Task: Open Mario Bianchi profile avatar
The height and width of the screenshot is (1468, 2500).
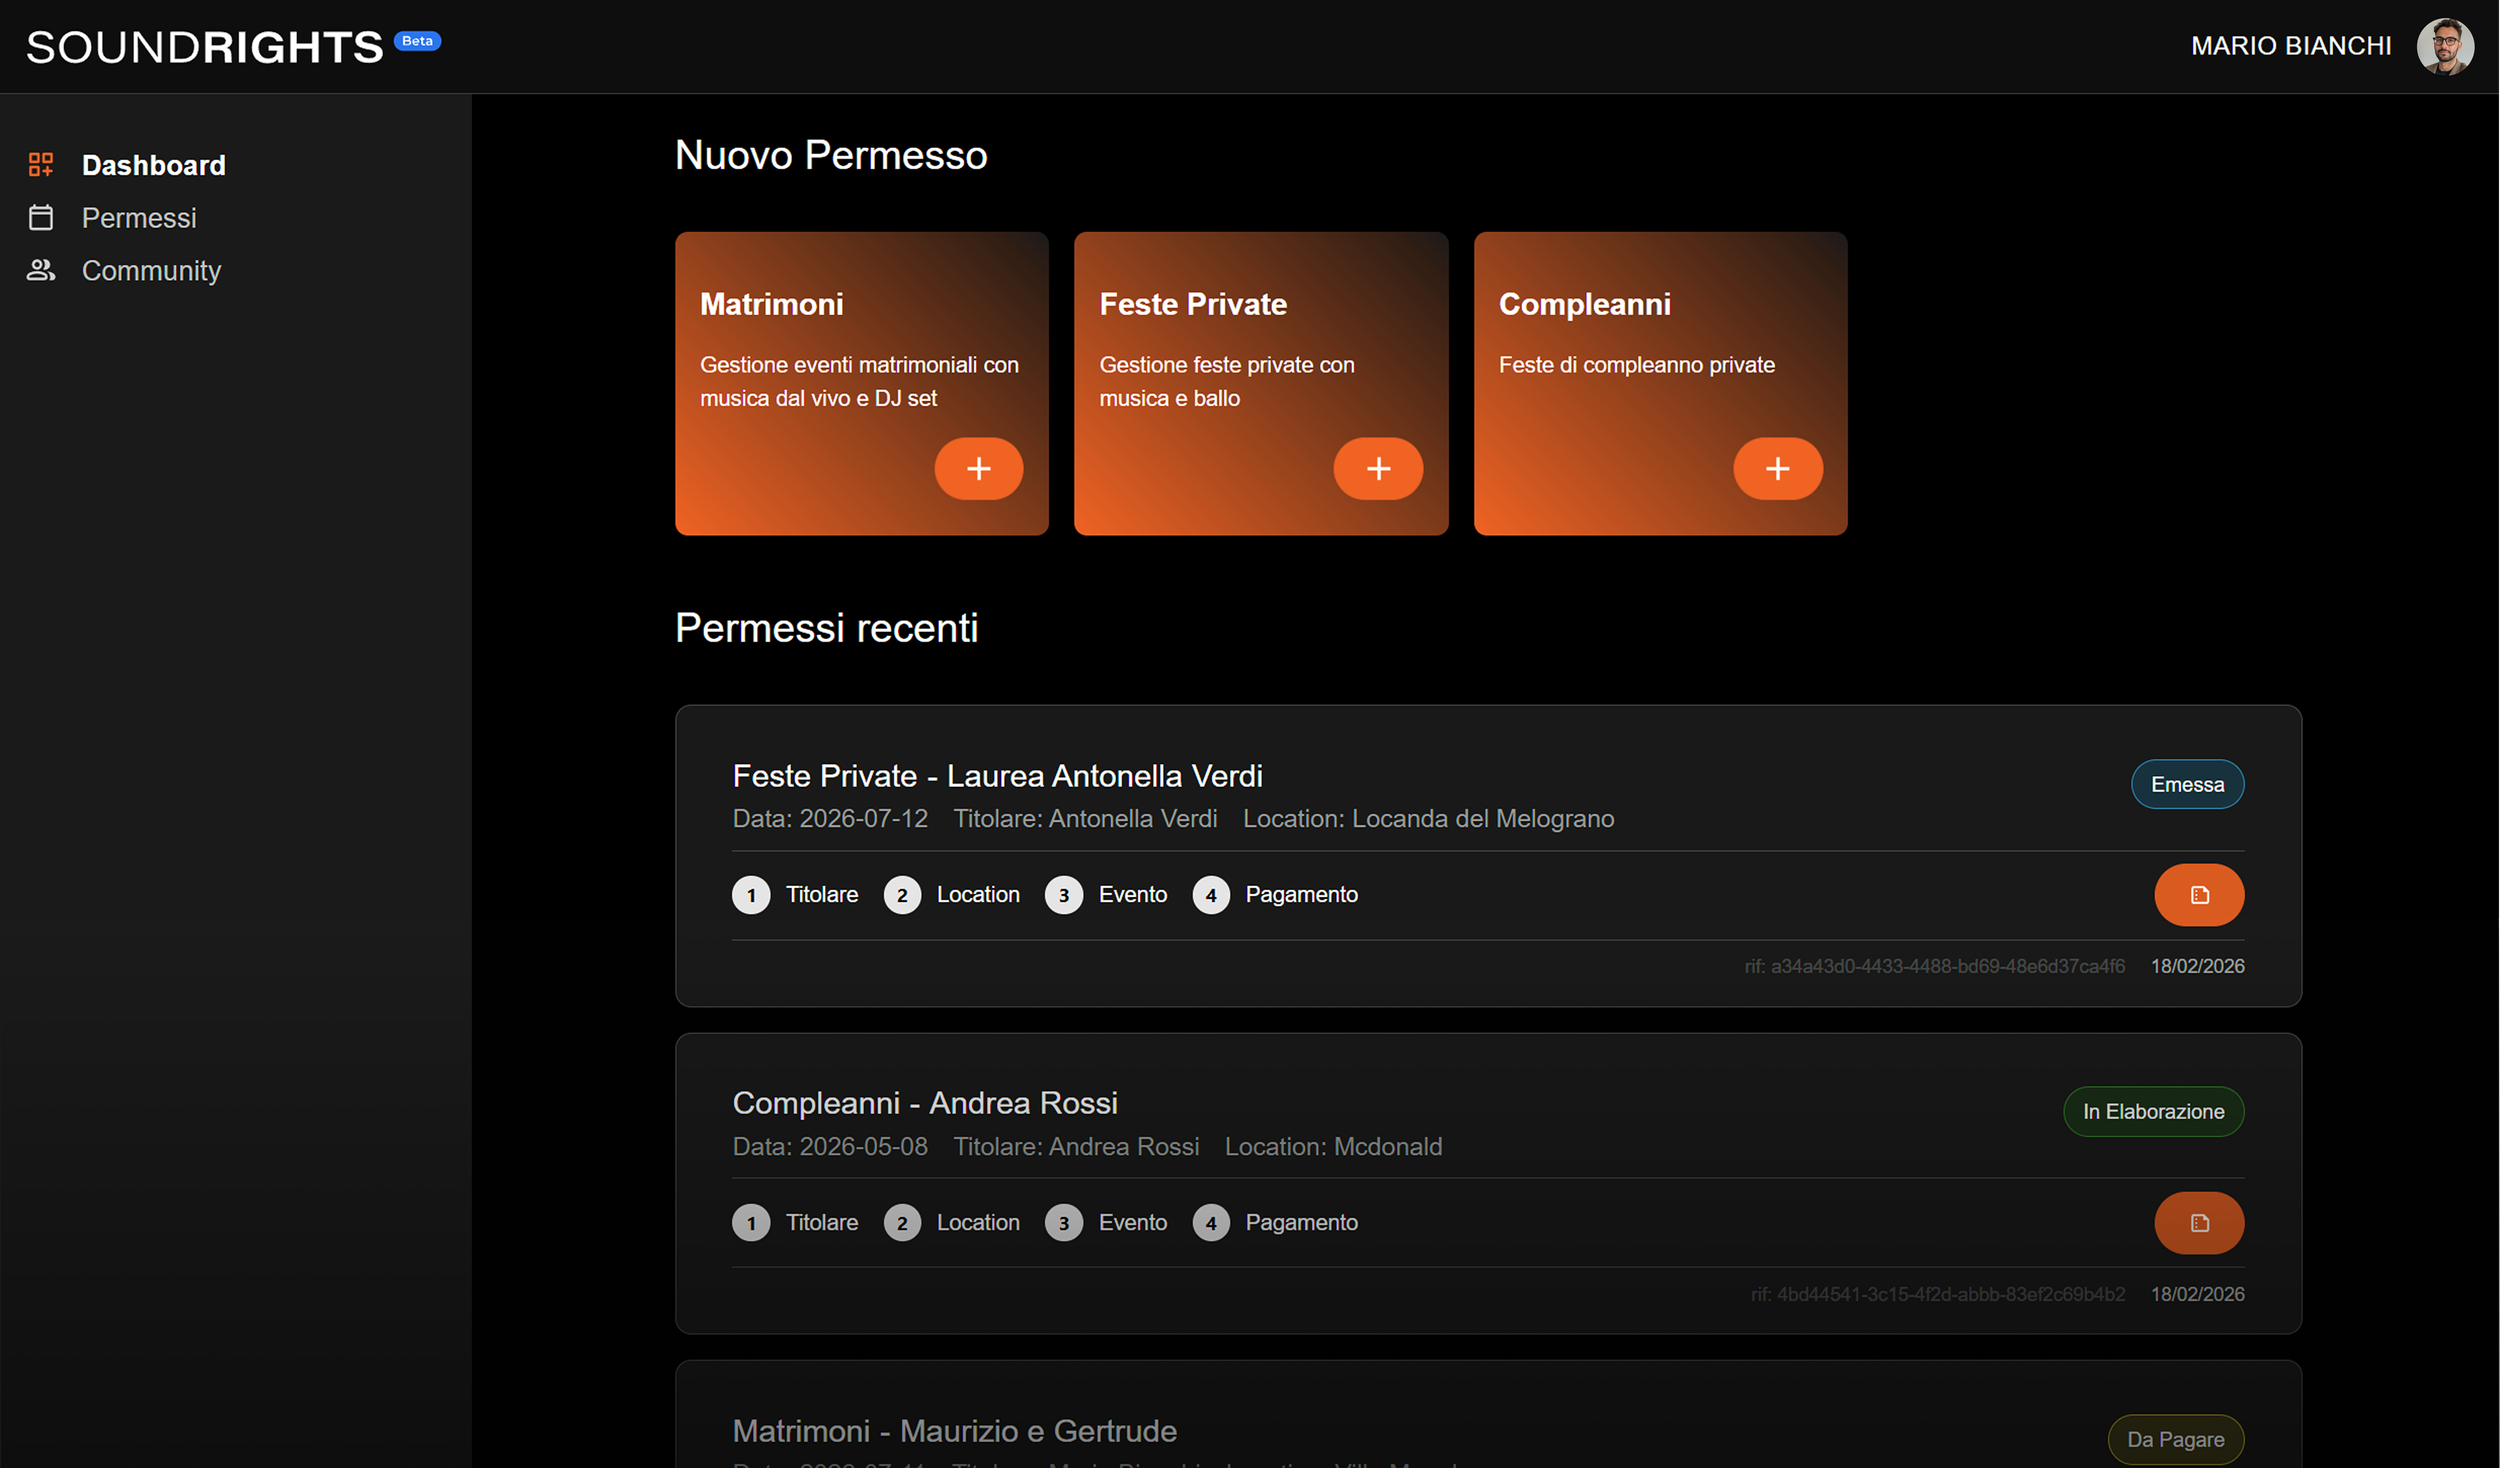Action: click(x=2444, y=46)
